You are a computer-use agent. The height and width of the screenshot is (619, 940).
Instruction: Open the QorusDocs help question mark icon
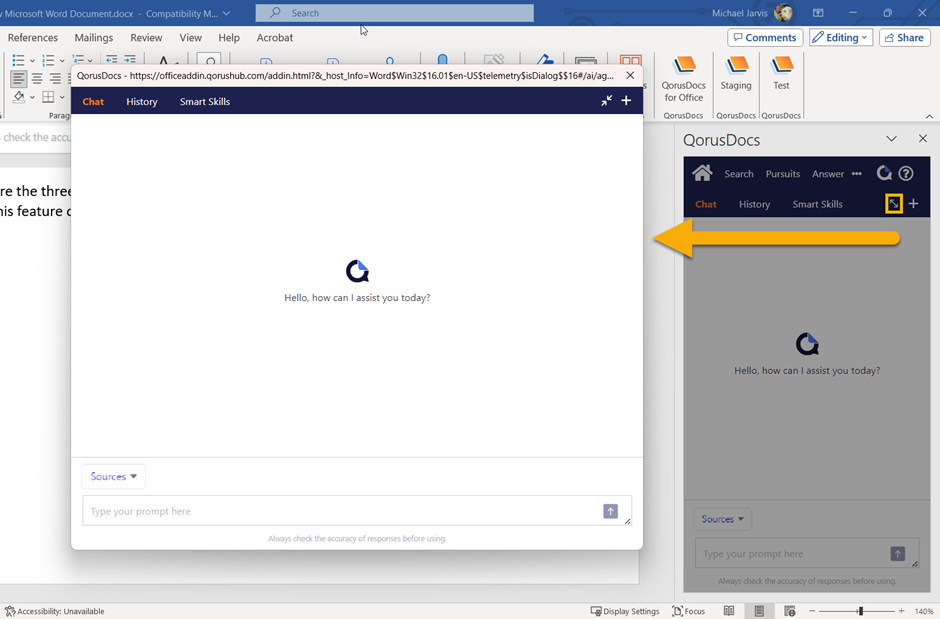[906, 173]
